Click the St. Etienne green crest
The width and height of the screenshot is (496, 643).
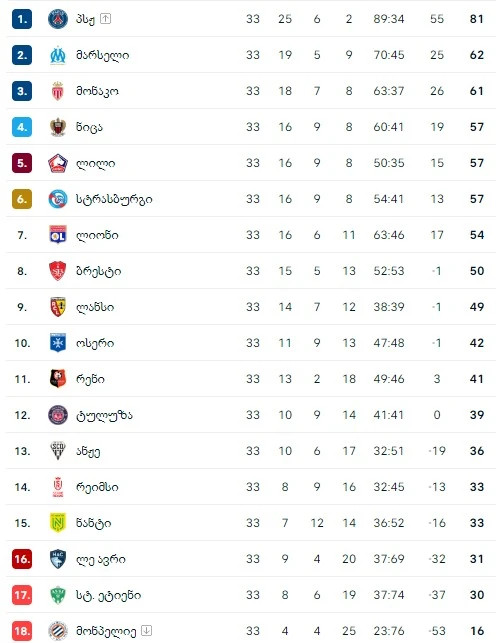pos(58,595)
